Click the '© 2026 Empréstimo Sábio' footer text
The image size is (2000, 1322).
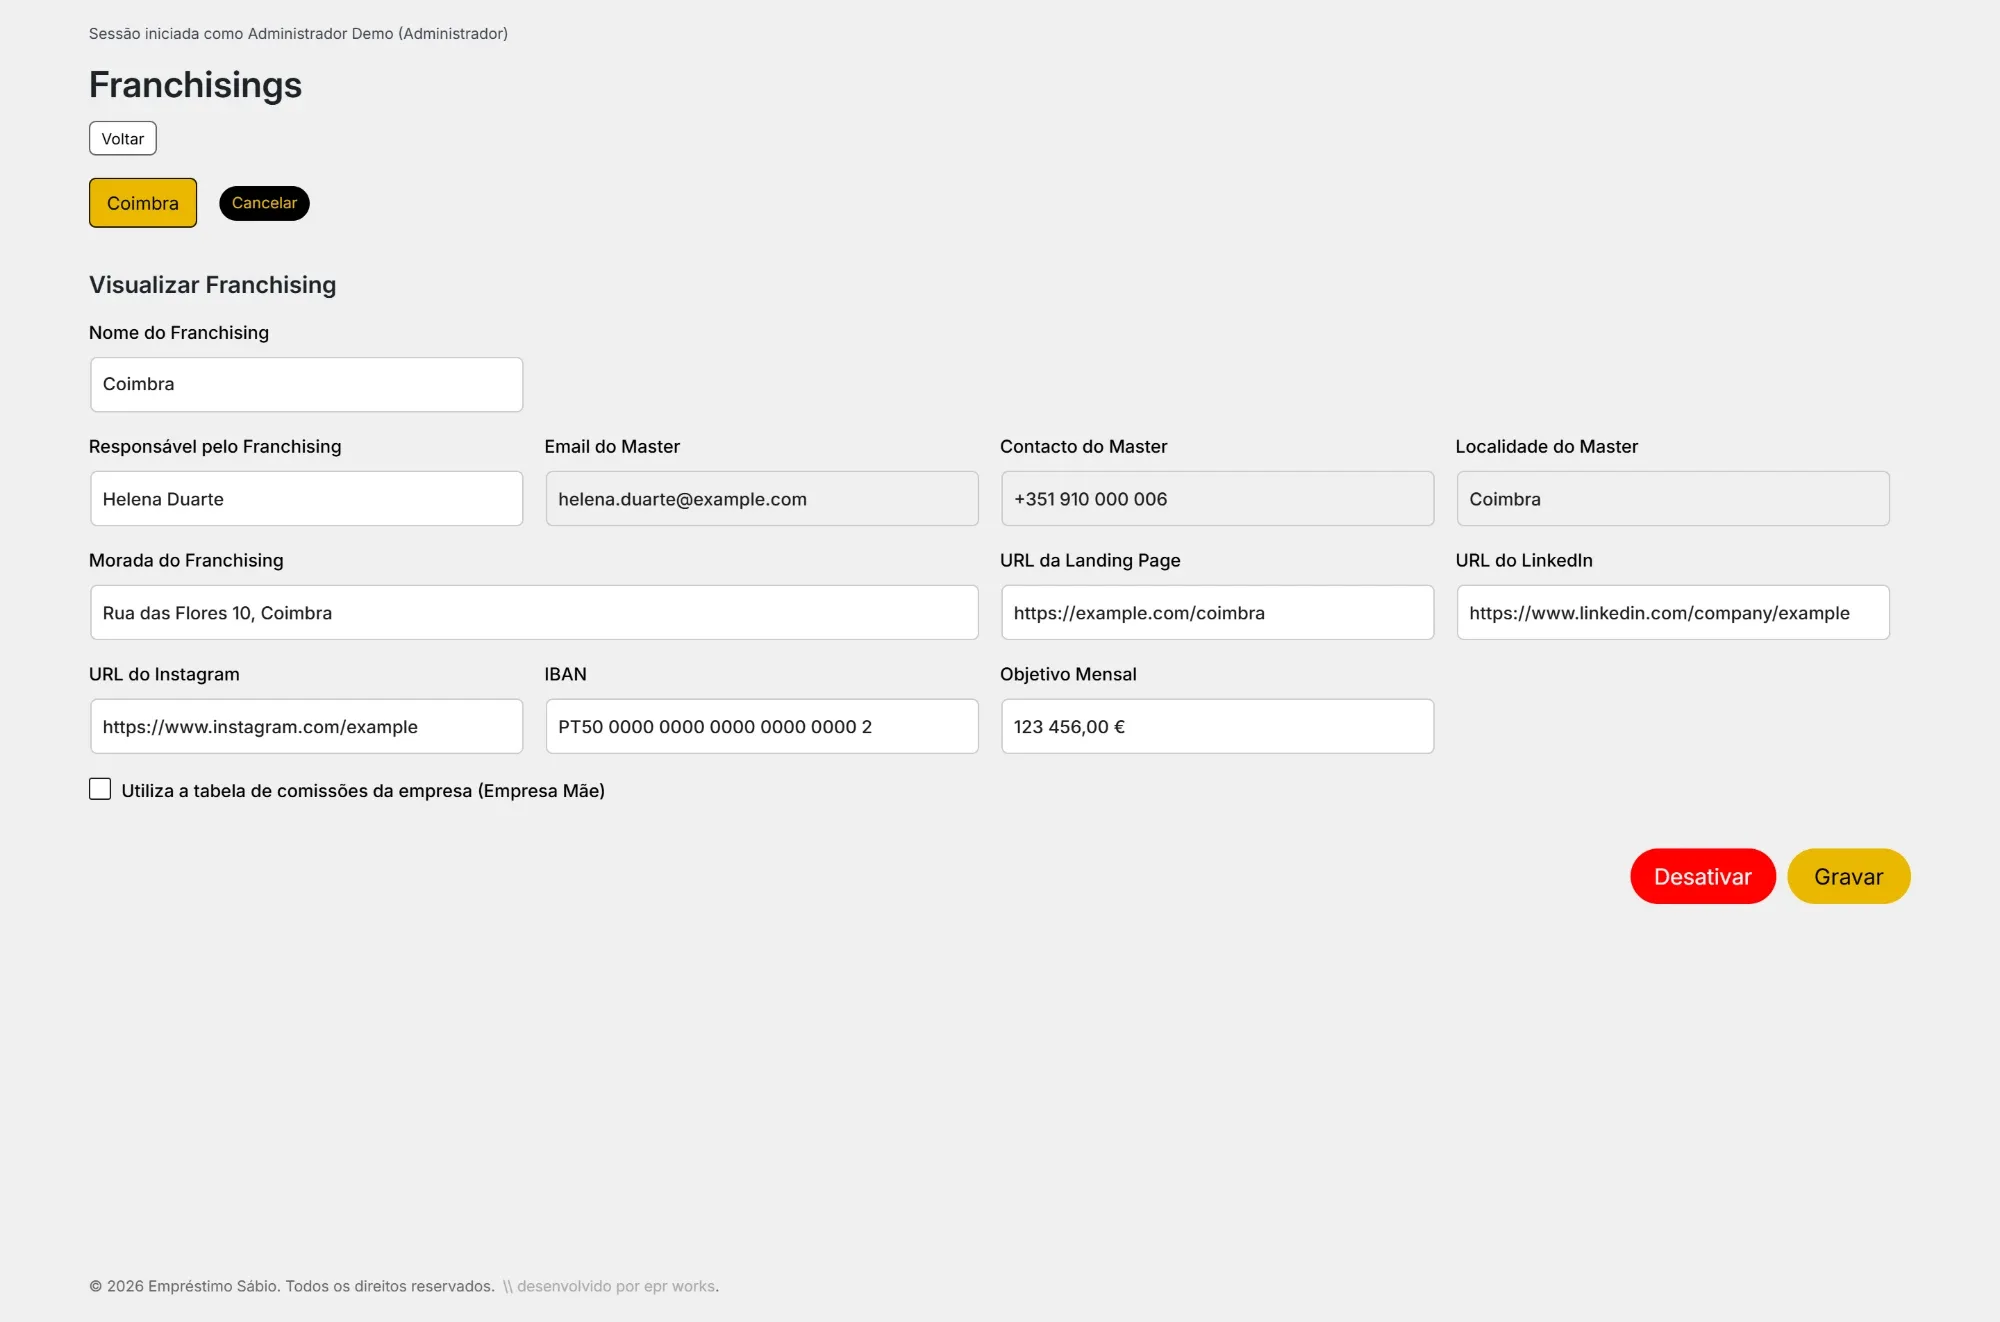291,1286
